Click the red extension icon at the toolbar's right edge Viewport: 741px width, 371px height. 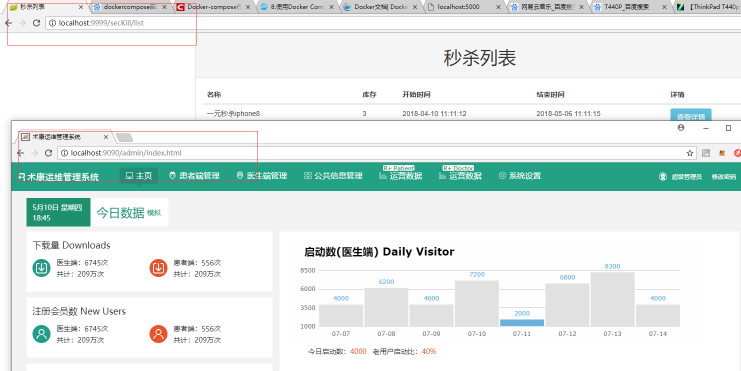coord(737,153)
